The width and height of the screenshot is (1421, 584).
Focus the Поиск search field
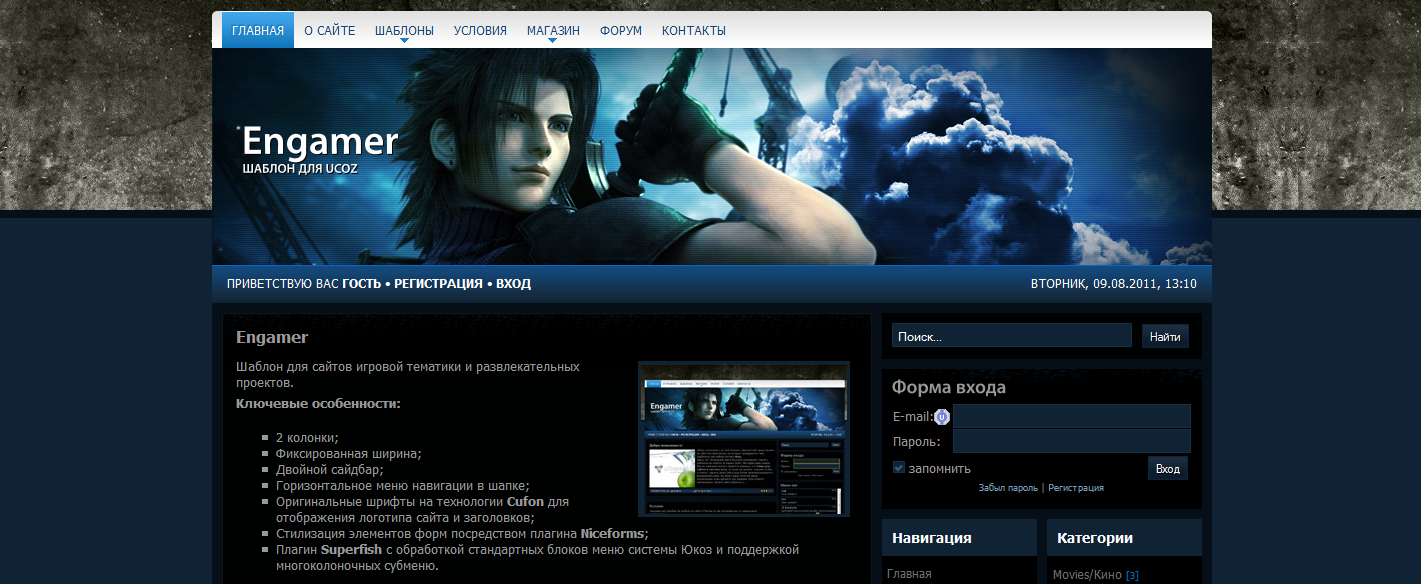[x=1012, y=336]
